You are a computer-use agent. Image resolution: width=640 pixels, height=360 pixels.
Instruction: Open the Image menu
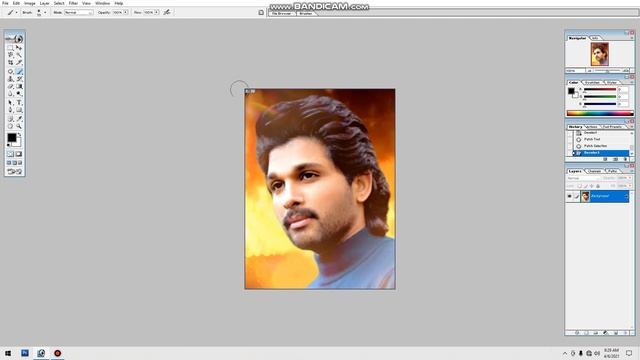(29, 3)
